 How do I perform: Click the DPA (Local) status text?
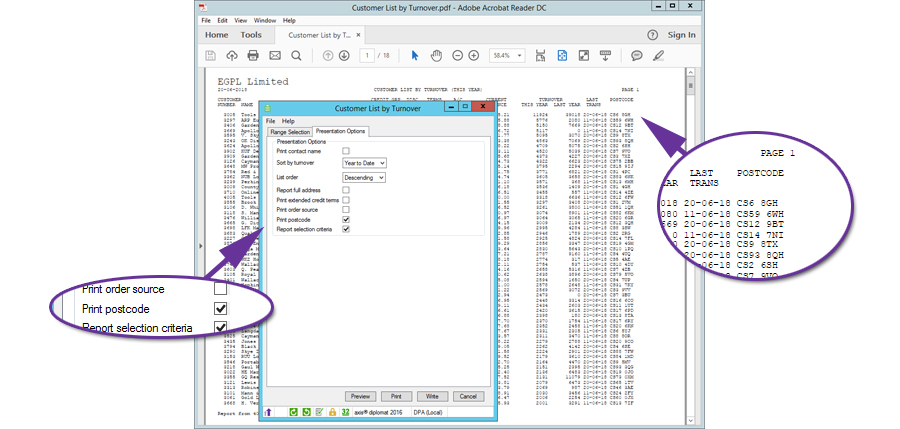point(428,412)
